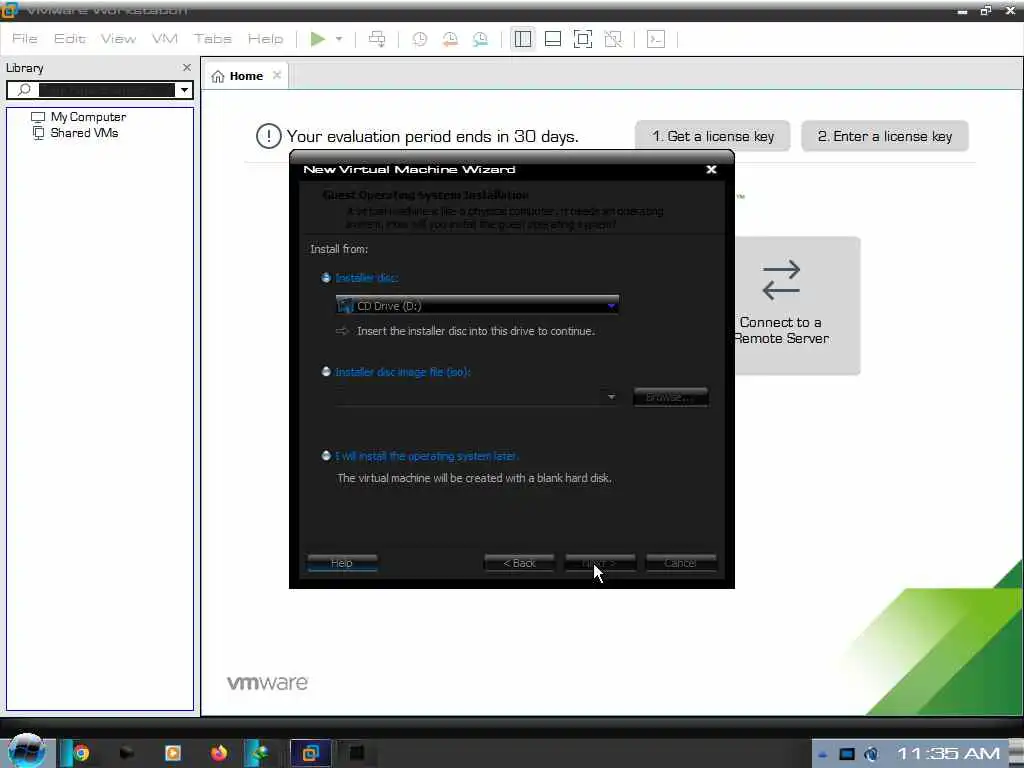
Task: Toggle the thumbnail bar view icon
Action: [552, 39]
